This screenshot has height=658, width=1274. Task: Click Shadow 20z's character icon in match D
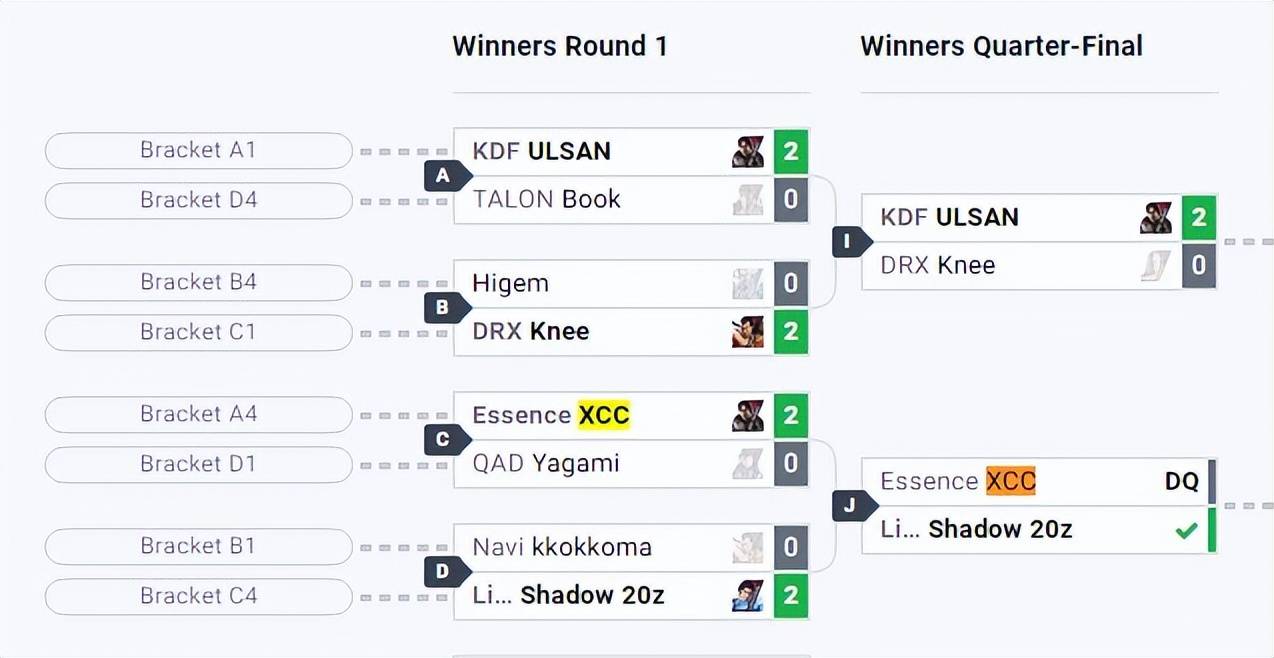point(747,596)
